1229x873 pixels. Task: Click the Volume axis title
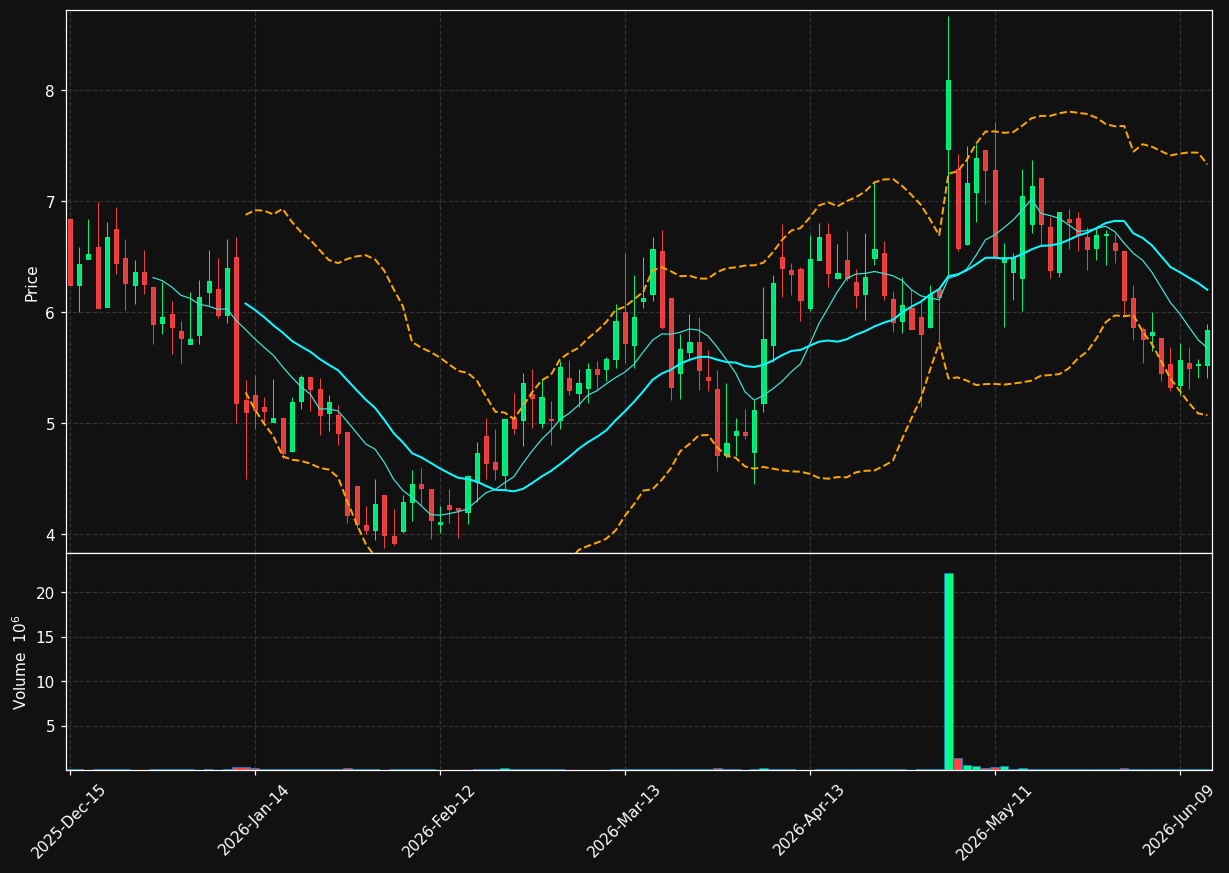(x=20, y=662)
